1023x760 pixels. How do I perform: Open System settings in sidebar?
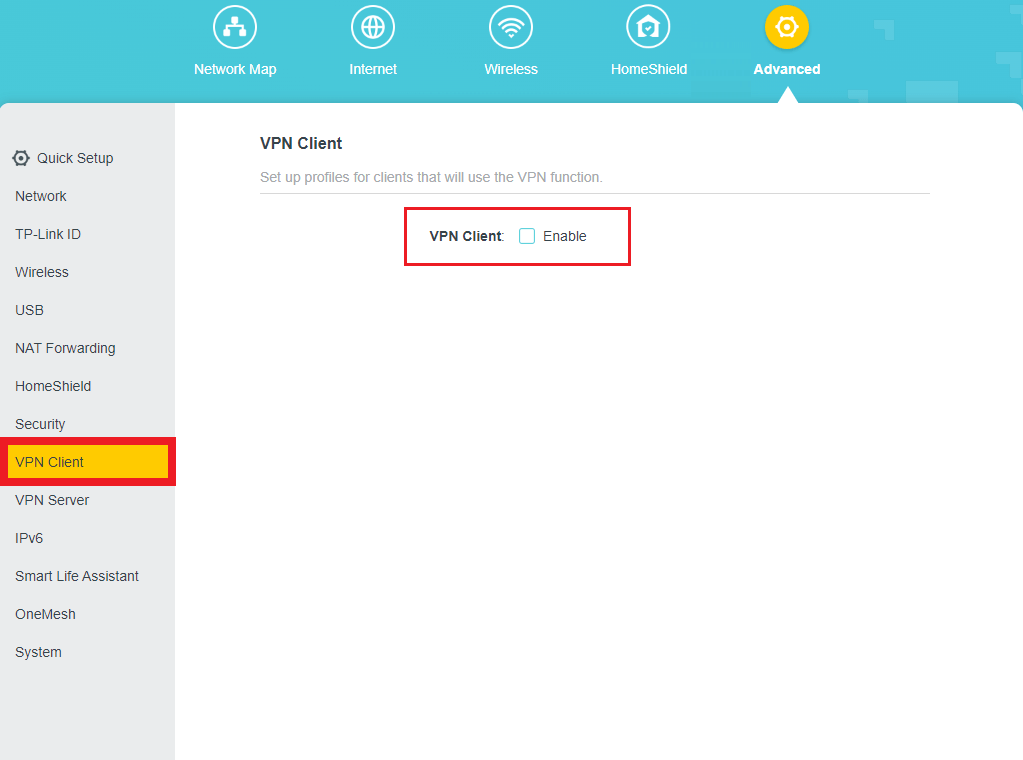pos(38,652)
